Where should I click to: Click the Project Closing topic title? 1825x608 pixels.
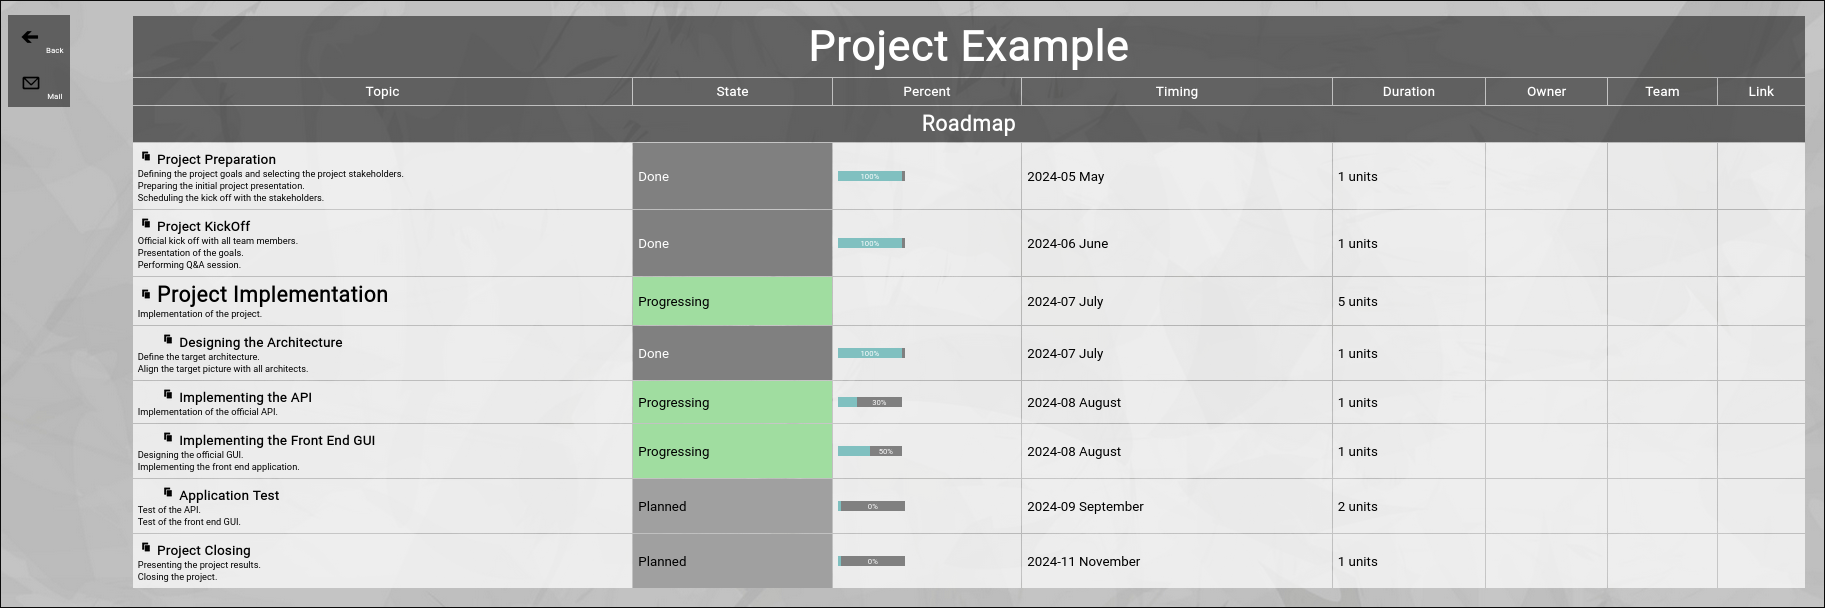pos(204,551)
